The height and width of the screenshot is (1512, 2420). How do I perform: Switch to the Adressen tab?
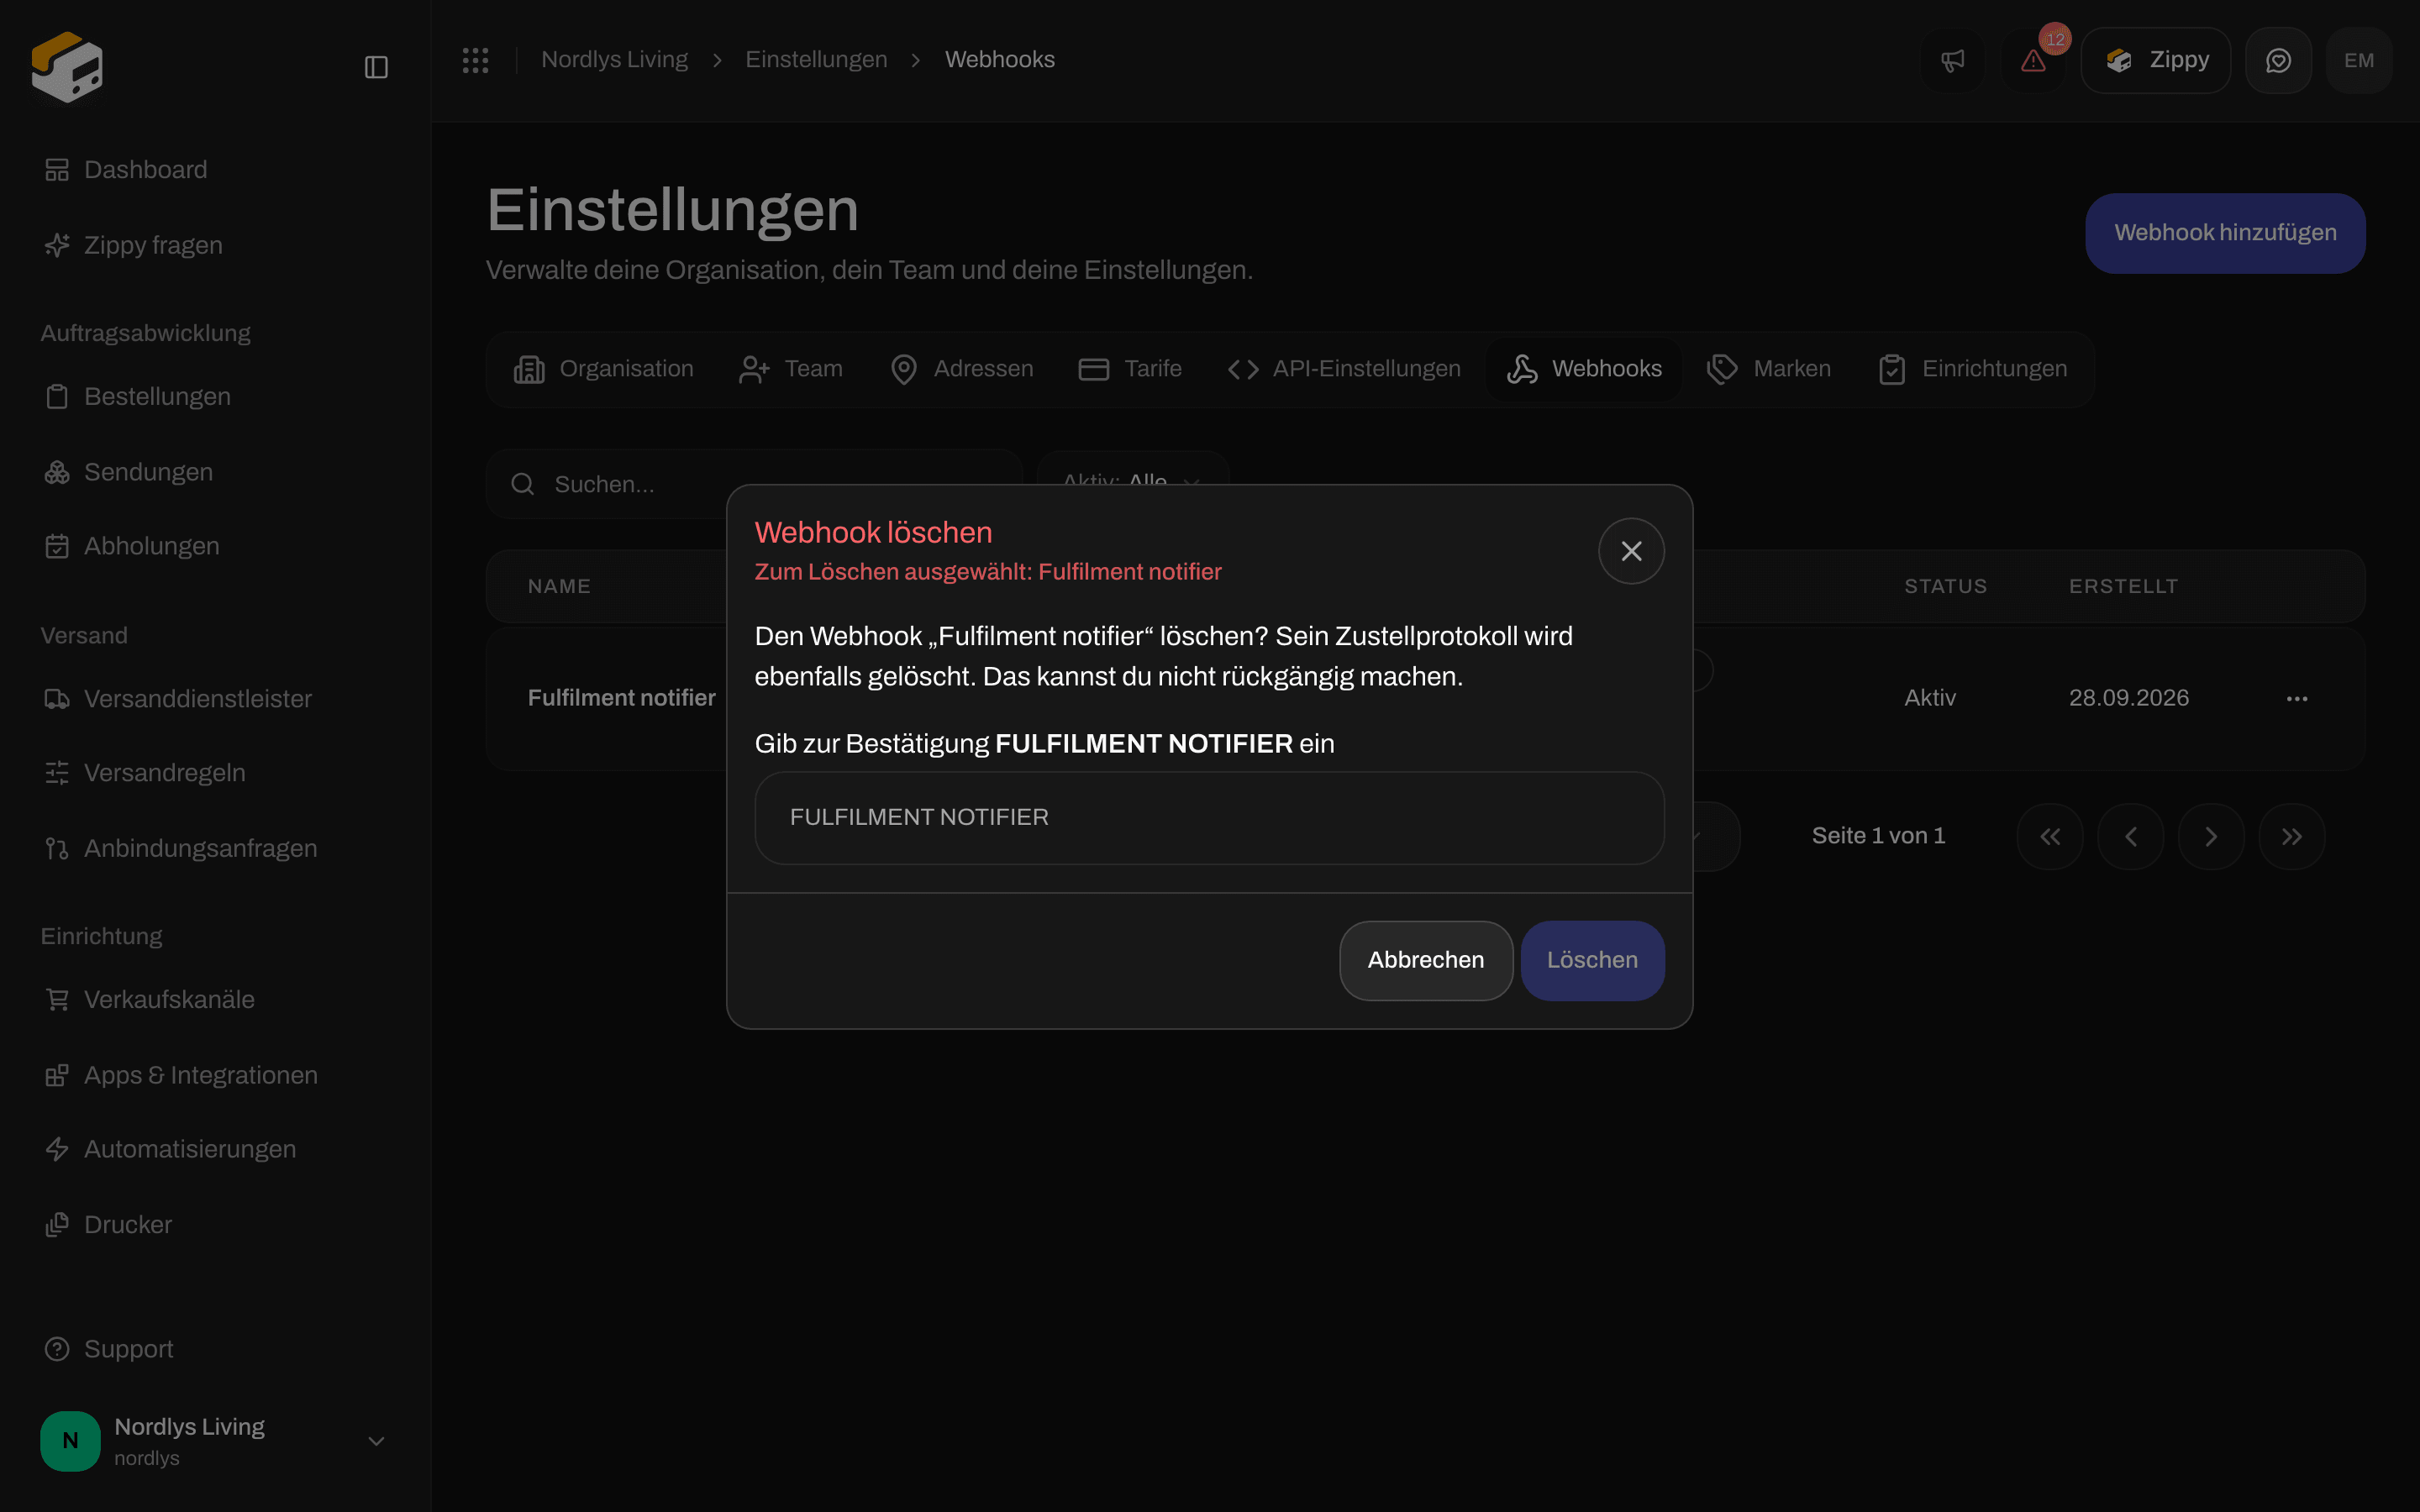(961, 369)
